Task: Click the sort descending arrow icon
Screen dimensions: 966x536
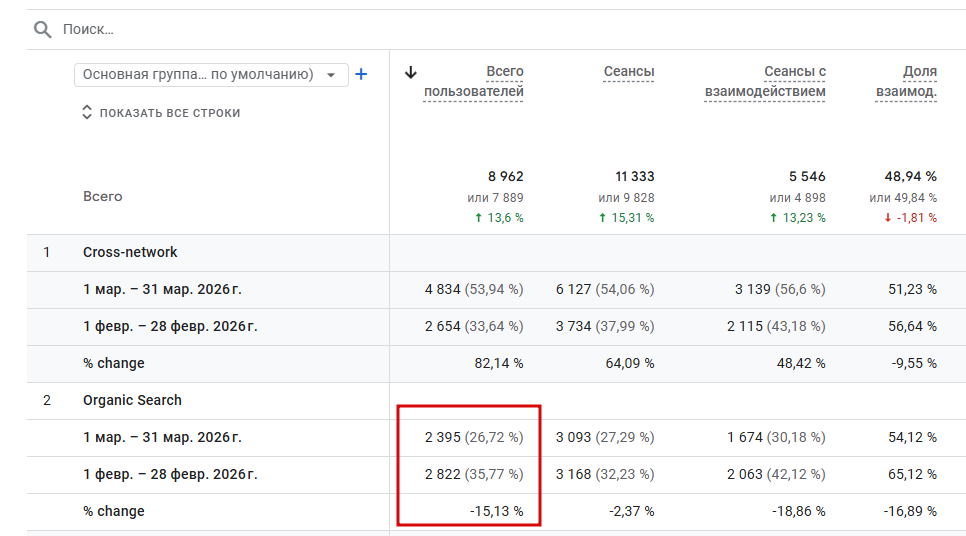Action: (410, 72)
